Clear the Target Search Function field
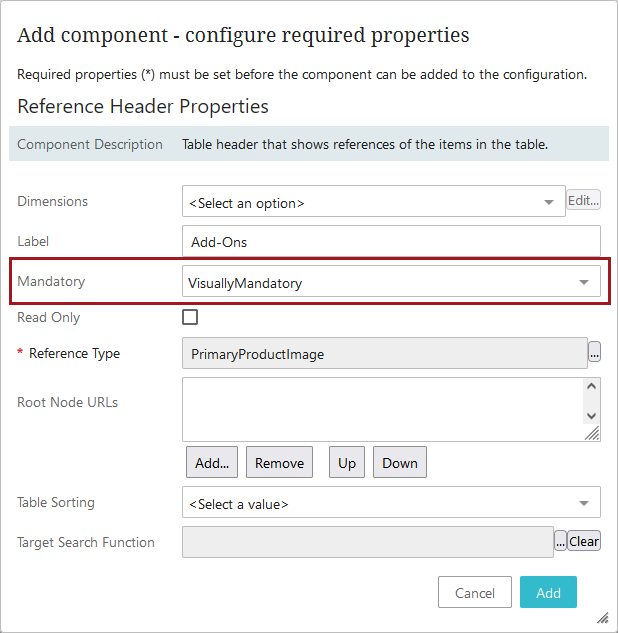 point(584,541)
